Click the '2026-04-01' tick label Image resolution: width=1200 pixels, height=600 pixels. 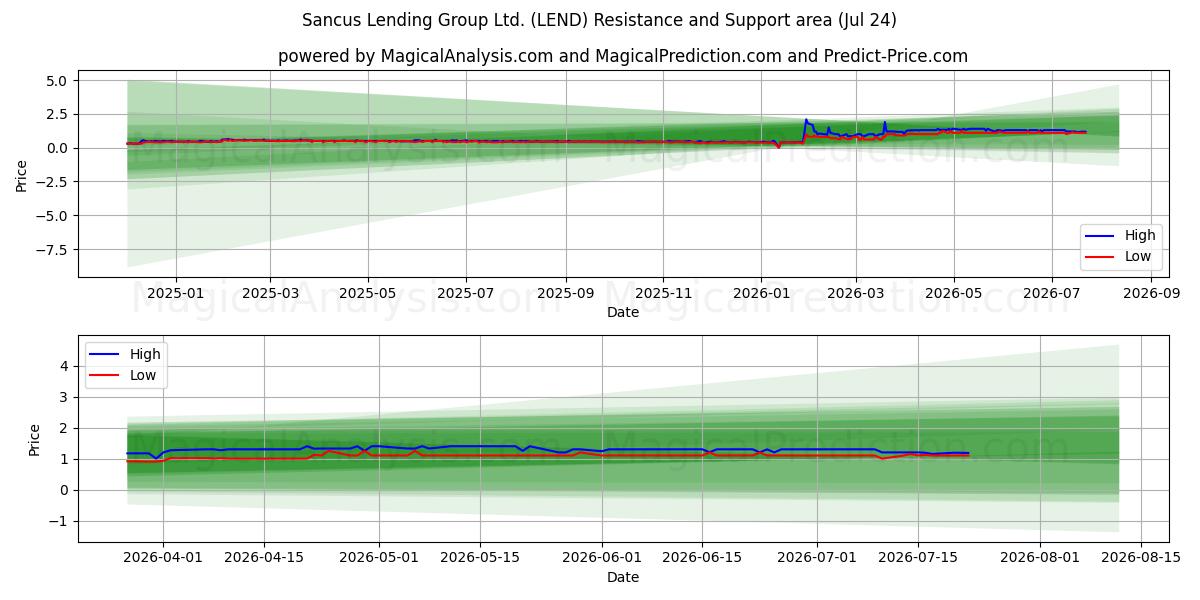[x=164, y=558]
